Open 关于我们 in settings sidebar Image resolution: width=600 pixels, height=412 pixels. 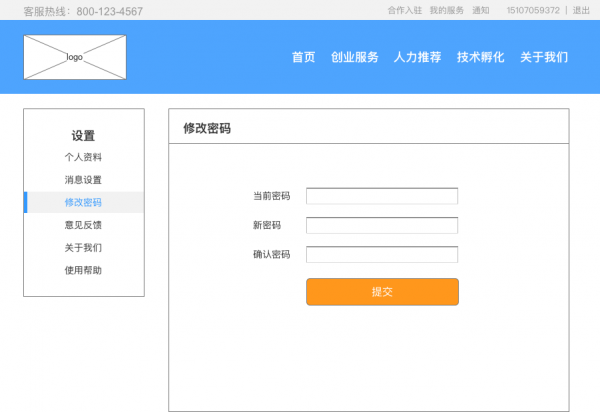click(x=83, y=248)
